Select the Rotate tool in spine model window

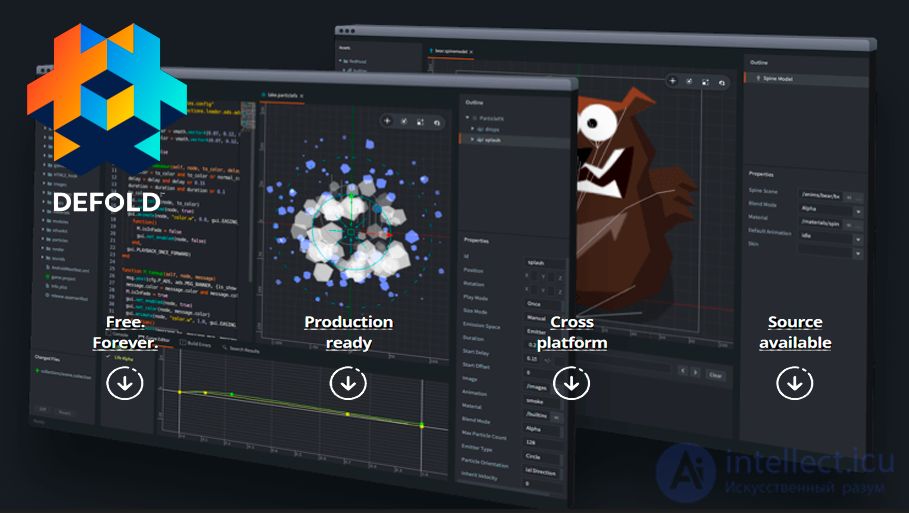point(689,81)
